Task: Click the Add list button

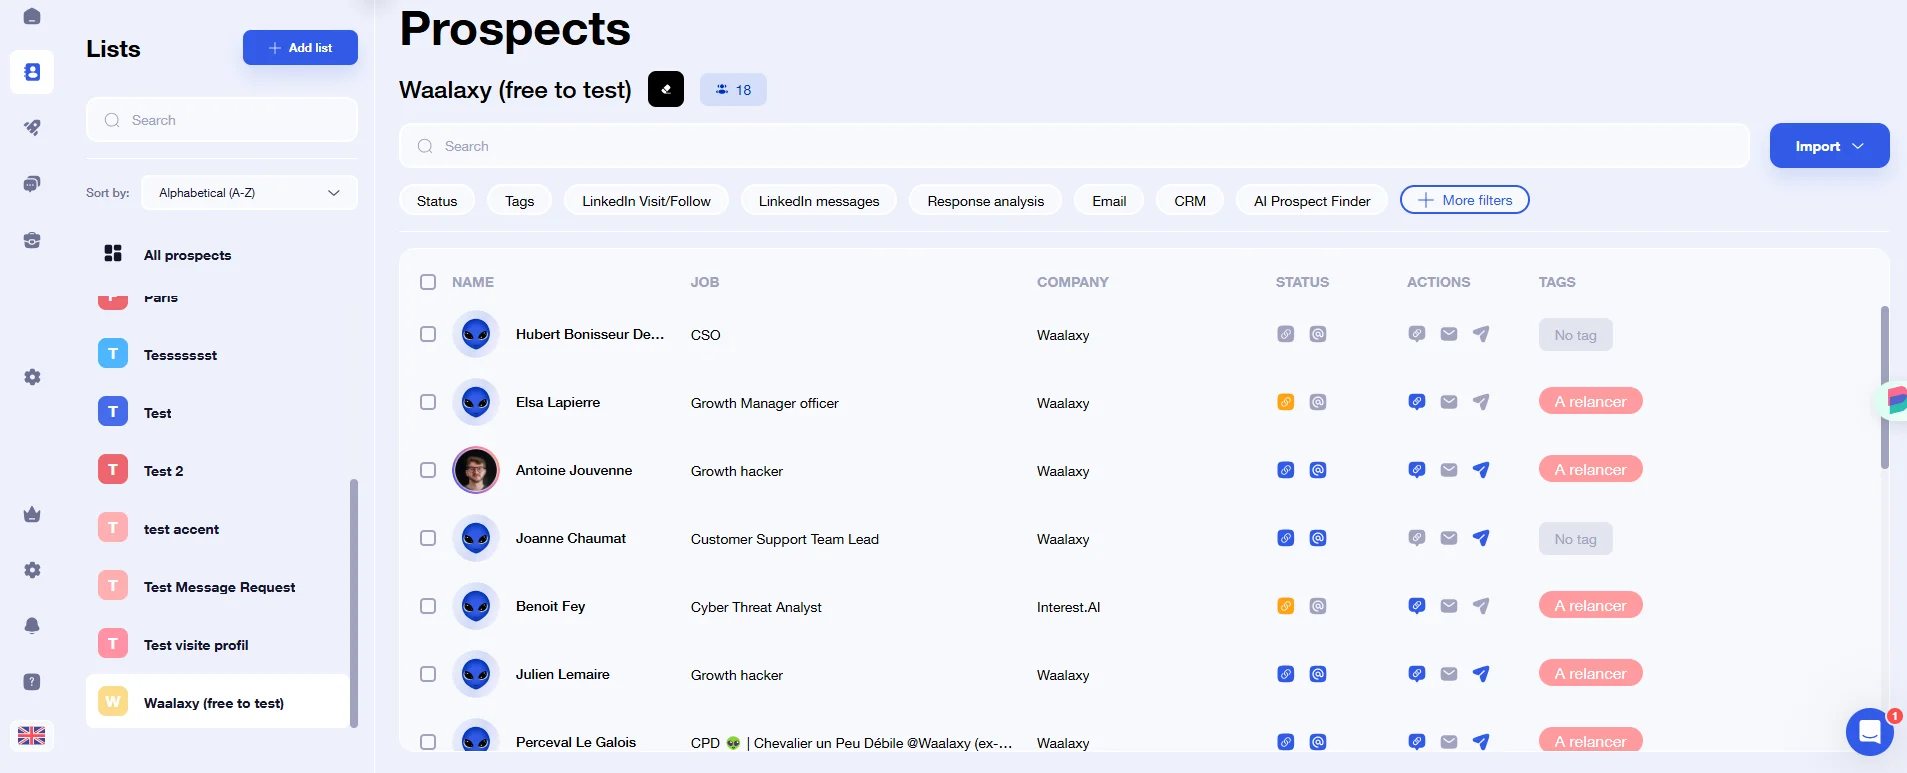Action: tap(300, 48)
